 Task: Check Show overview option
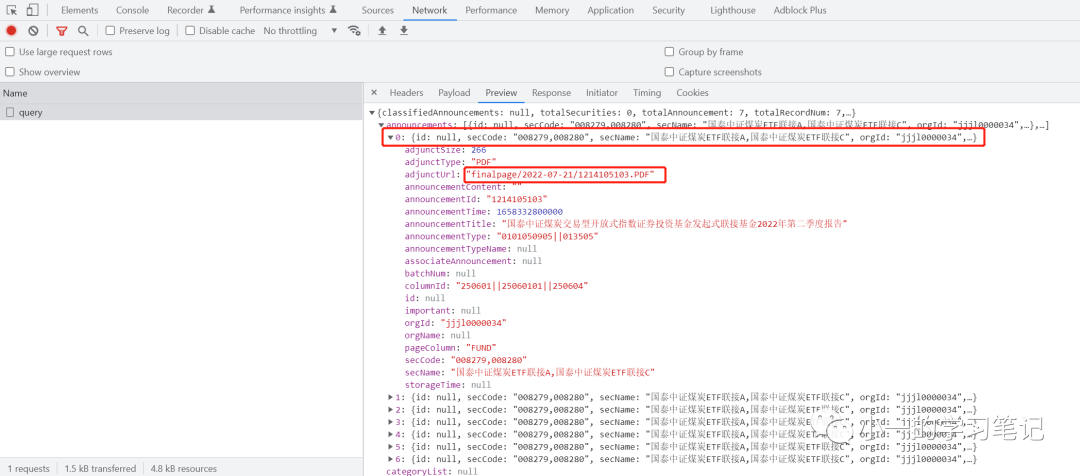point(10,72)
